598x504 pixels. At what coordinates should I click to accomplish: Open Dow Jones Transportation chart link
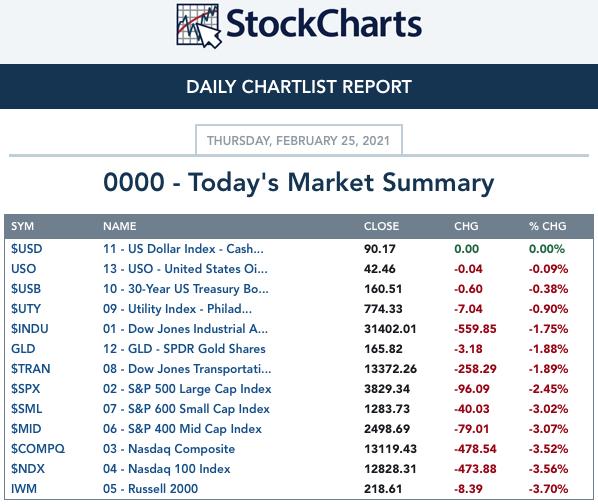point(187,369)
